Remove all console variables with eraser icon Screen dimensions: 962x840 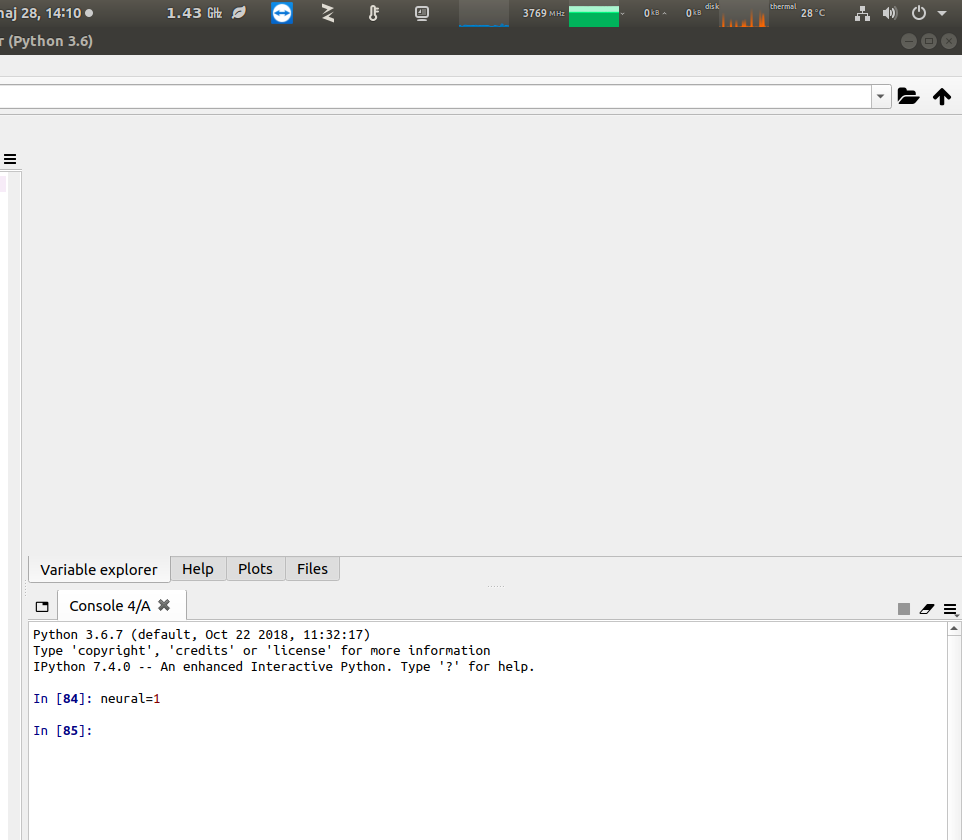[x=926, y=609]
